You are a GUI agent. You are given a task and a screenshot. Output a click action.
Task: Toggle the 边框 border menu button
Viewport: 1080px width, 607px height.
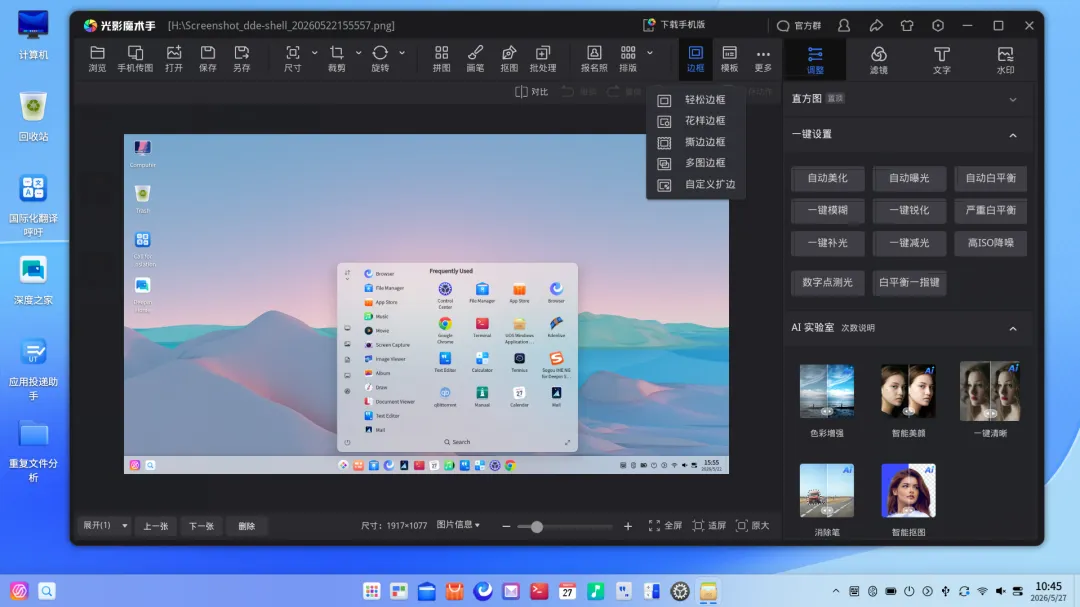coord(696,59)
